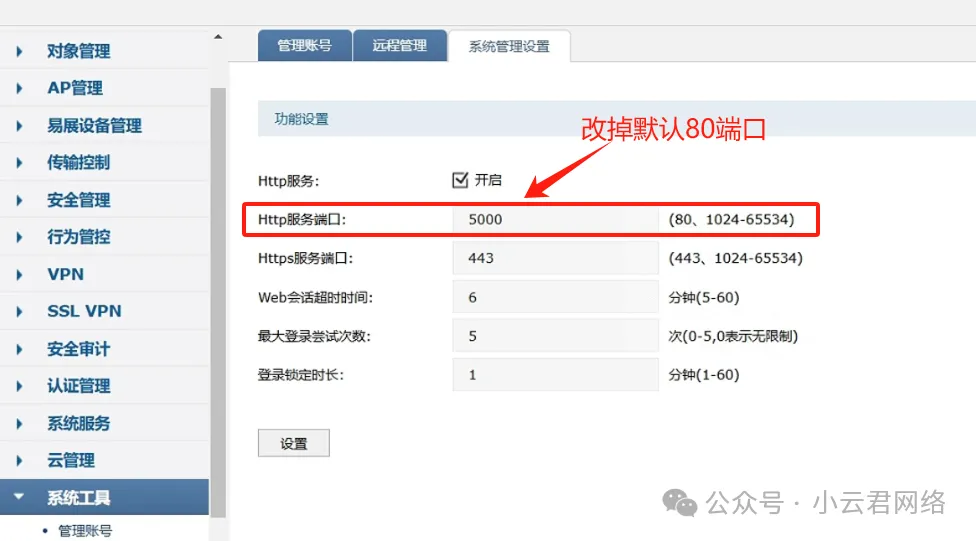The width and height of the screenshot is (976, 541).
Task: Click the 登录锁定时长 input field
Action: (555, 375)
